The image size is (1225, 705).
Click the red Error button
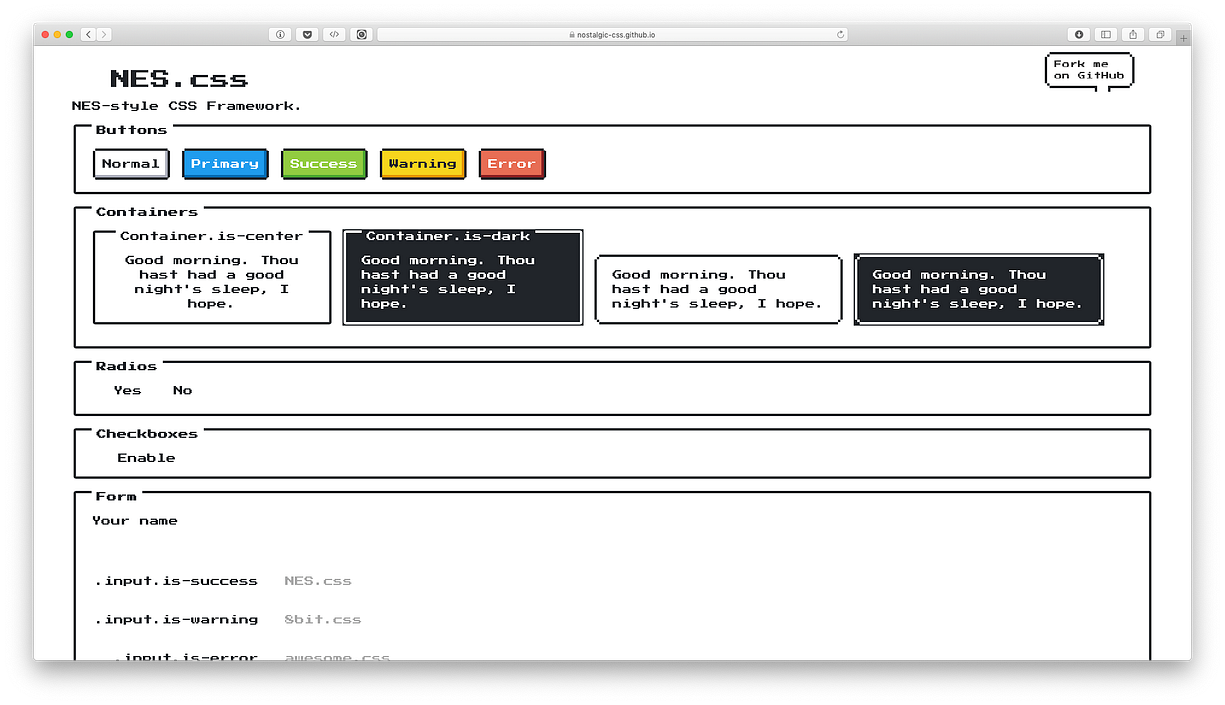(x=512, y=164)
